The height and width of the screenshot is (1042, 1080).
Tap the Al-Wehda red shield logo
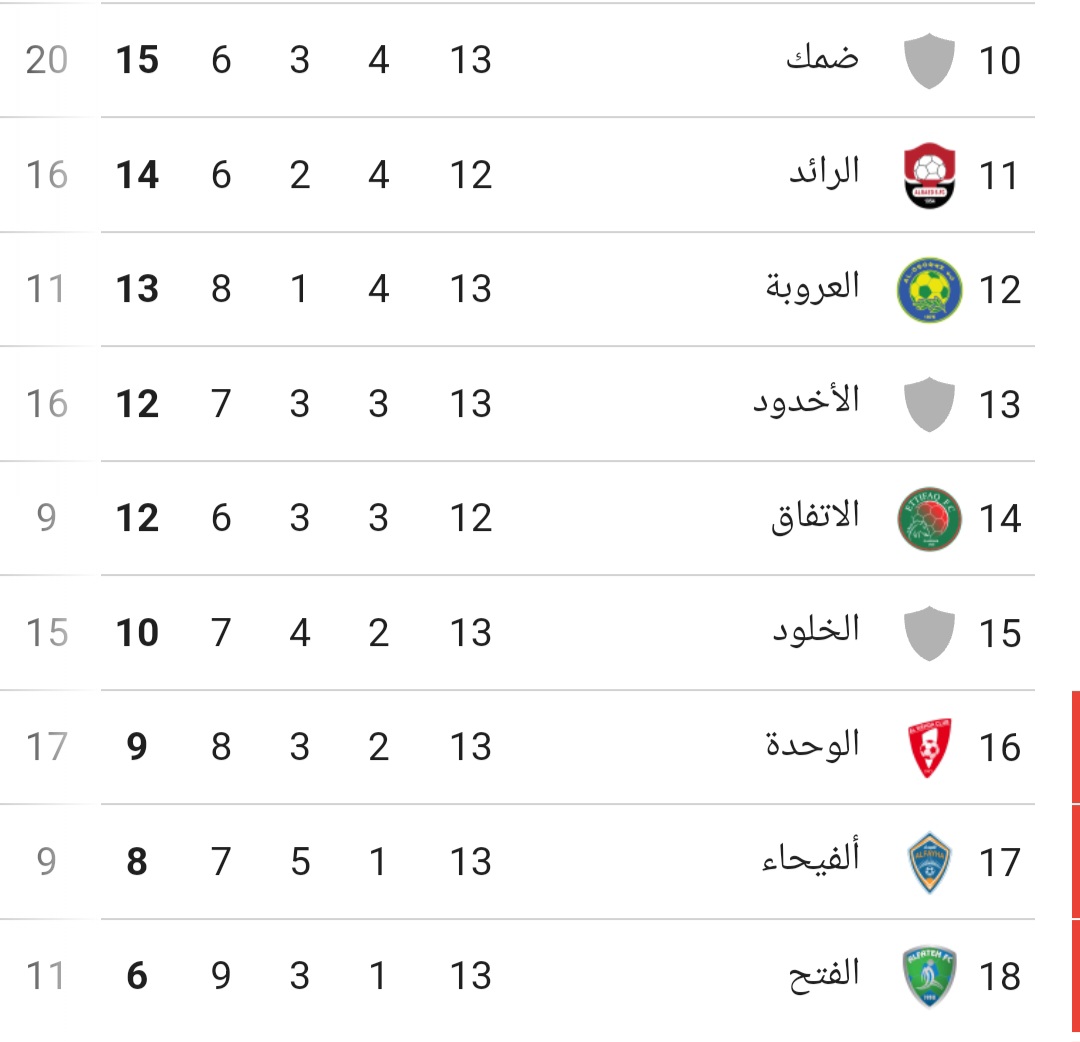tap(929, 747)
